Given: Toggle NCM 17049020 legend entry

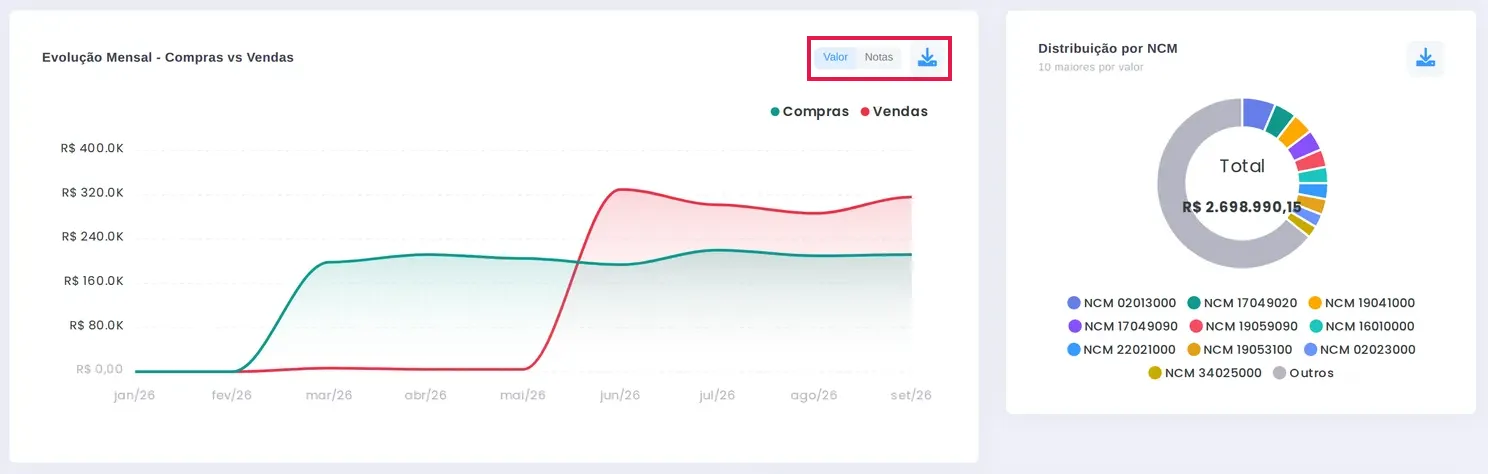Looking at the screenshot, I should point(1242,303).
